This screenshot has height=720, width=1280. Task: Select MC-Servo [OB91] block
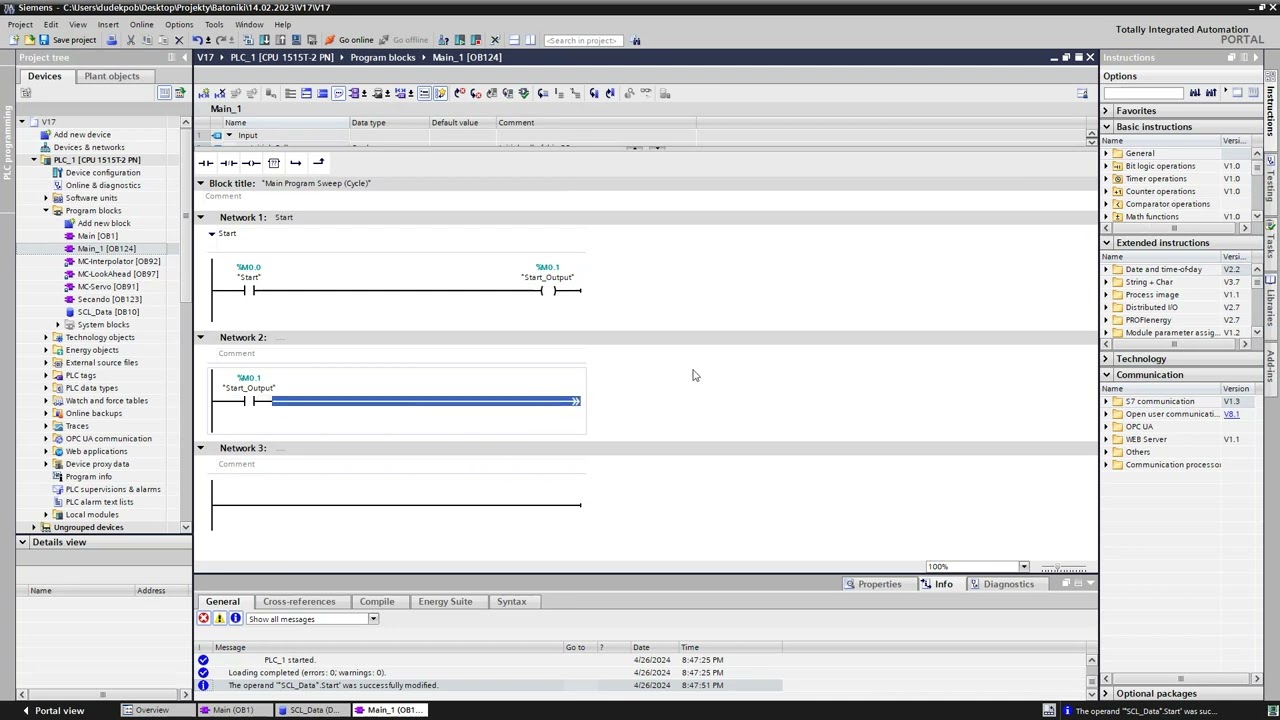(107, 287)
